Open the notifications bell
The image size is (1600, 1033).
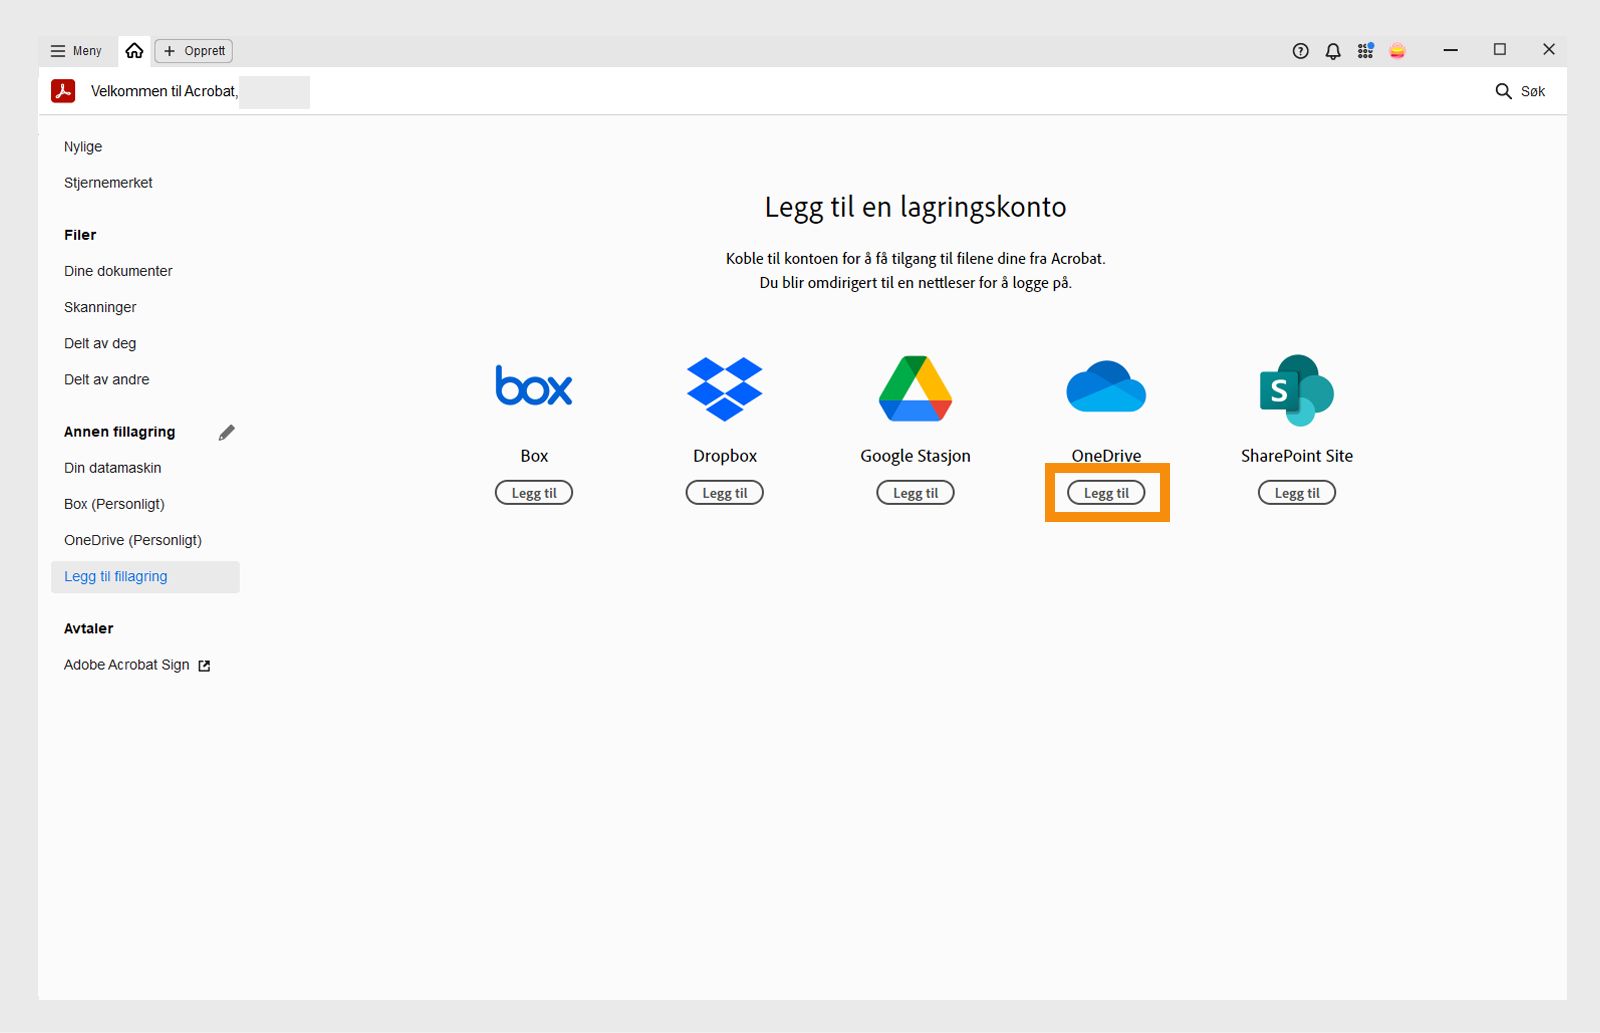coord(1332,50)
